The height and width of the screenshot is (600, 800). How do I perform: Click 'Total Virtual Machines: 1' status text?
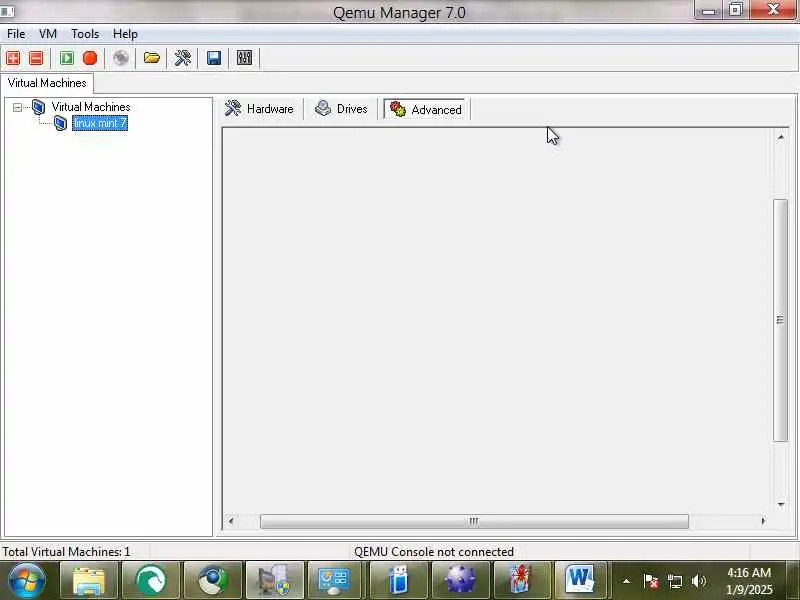[66, 552]
